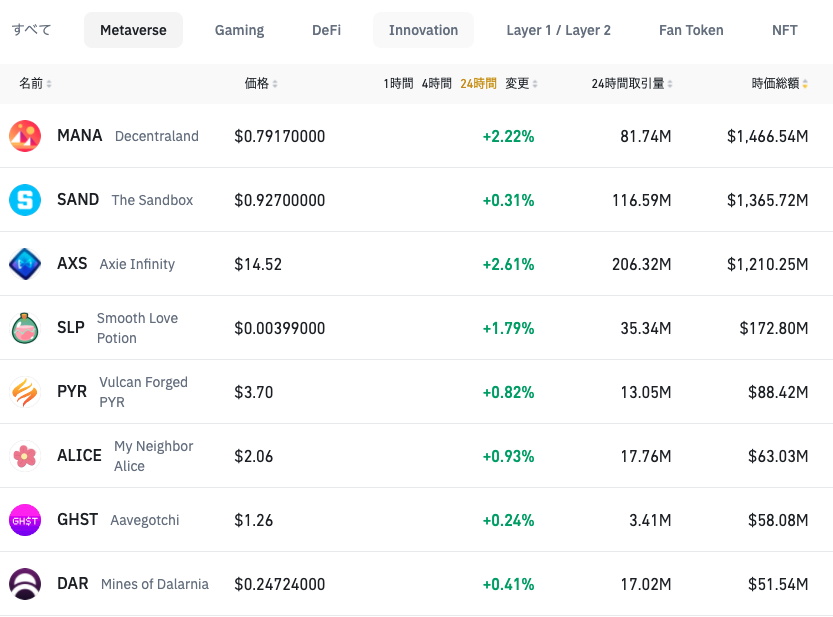Viewport: 833px width, 617px height.
Task: Show the 1時間 change period
Action: click(x=398, y=83)
